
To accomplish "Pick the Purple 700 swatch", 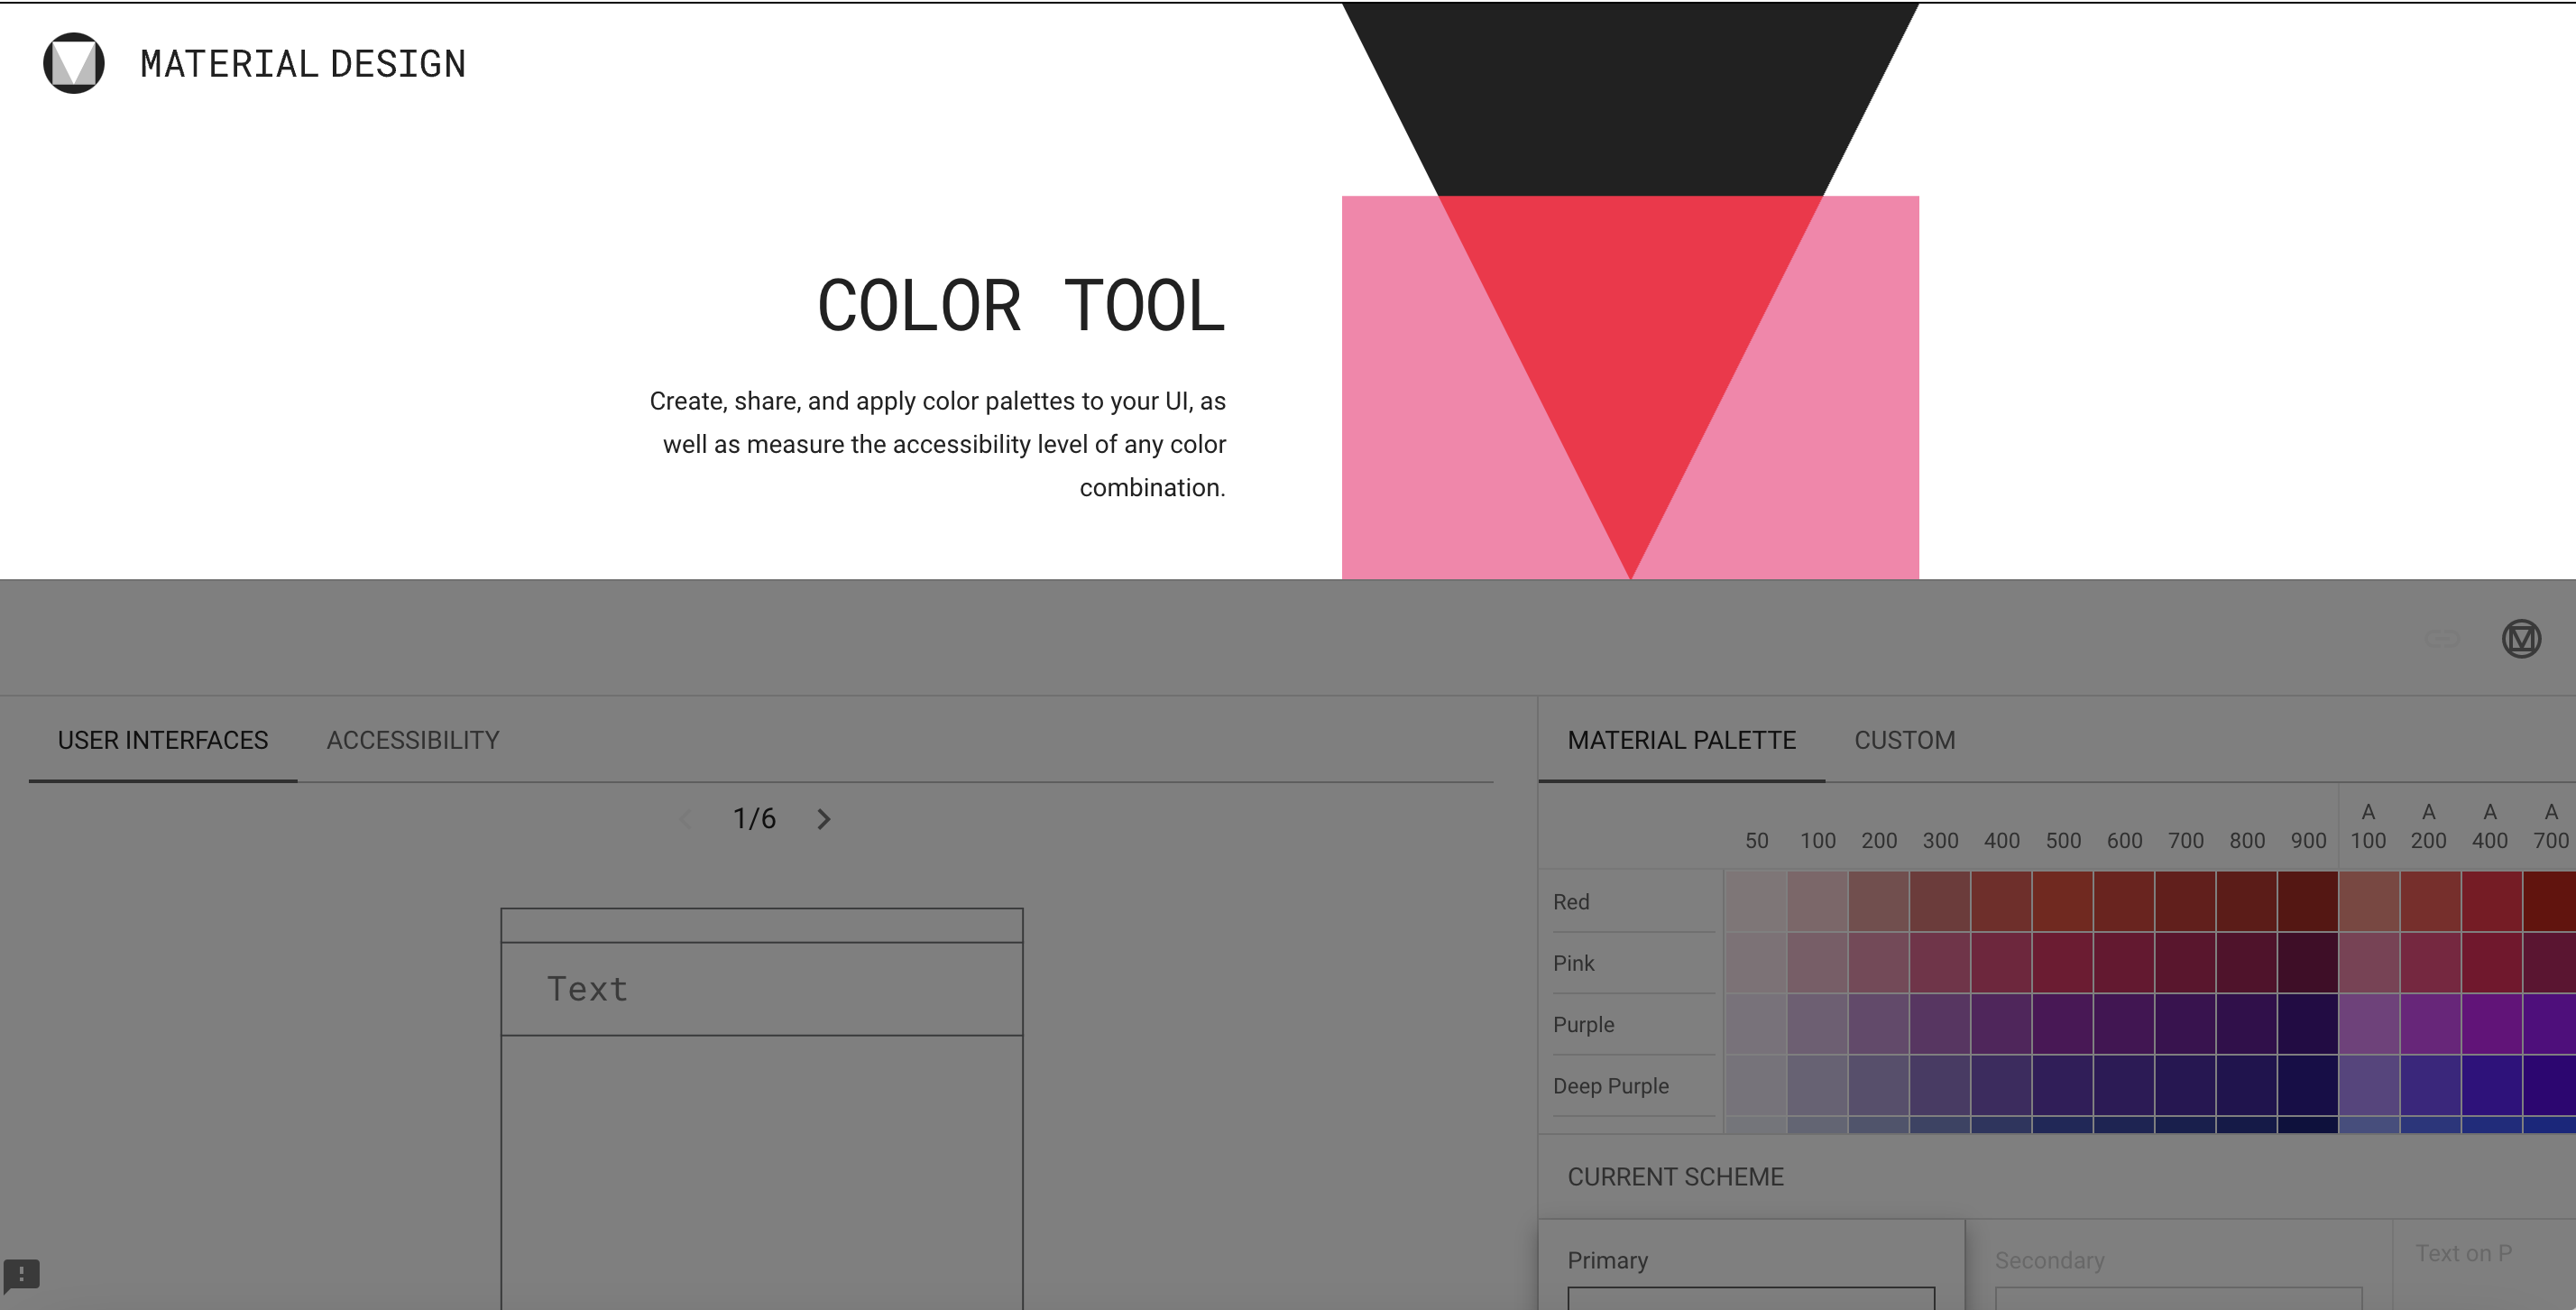I will coord(2186,1024).
